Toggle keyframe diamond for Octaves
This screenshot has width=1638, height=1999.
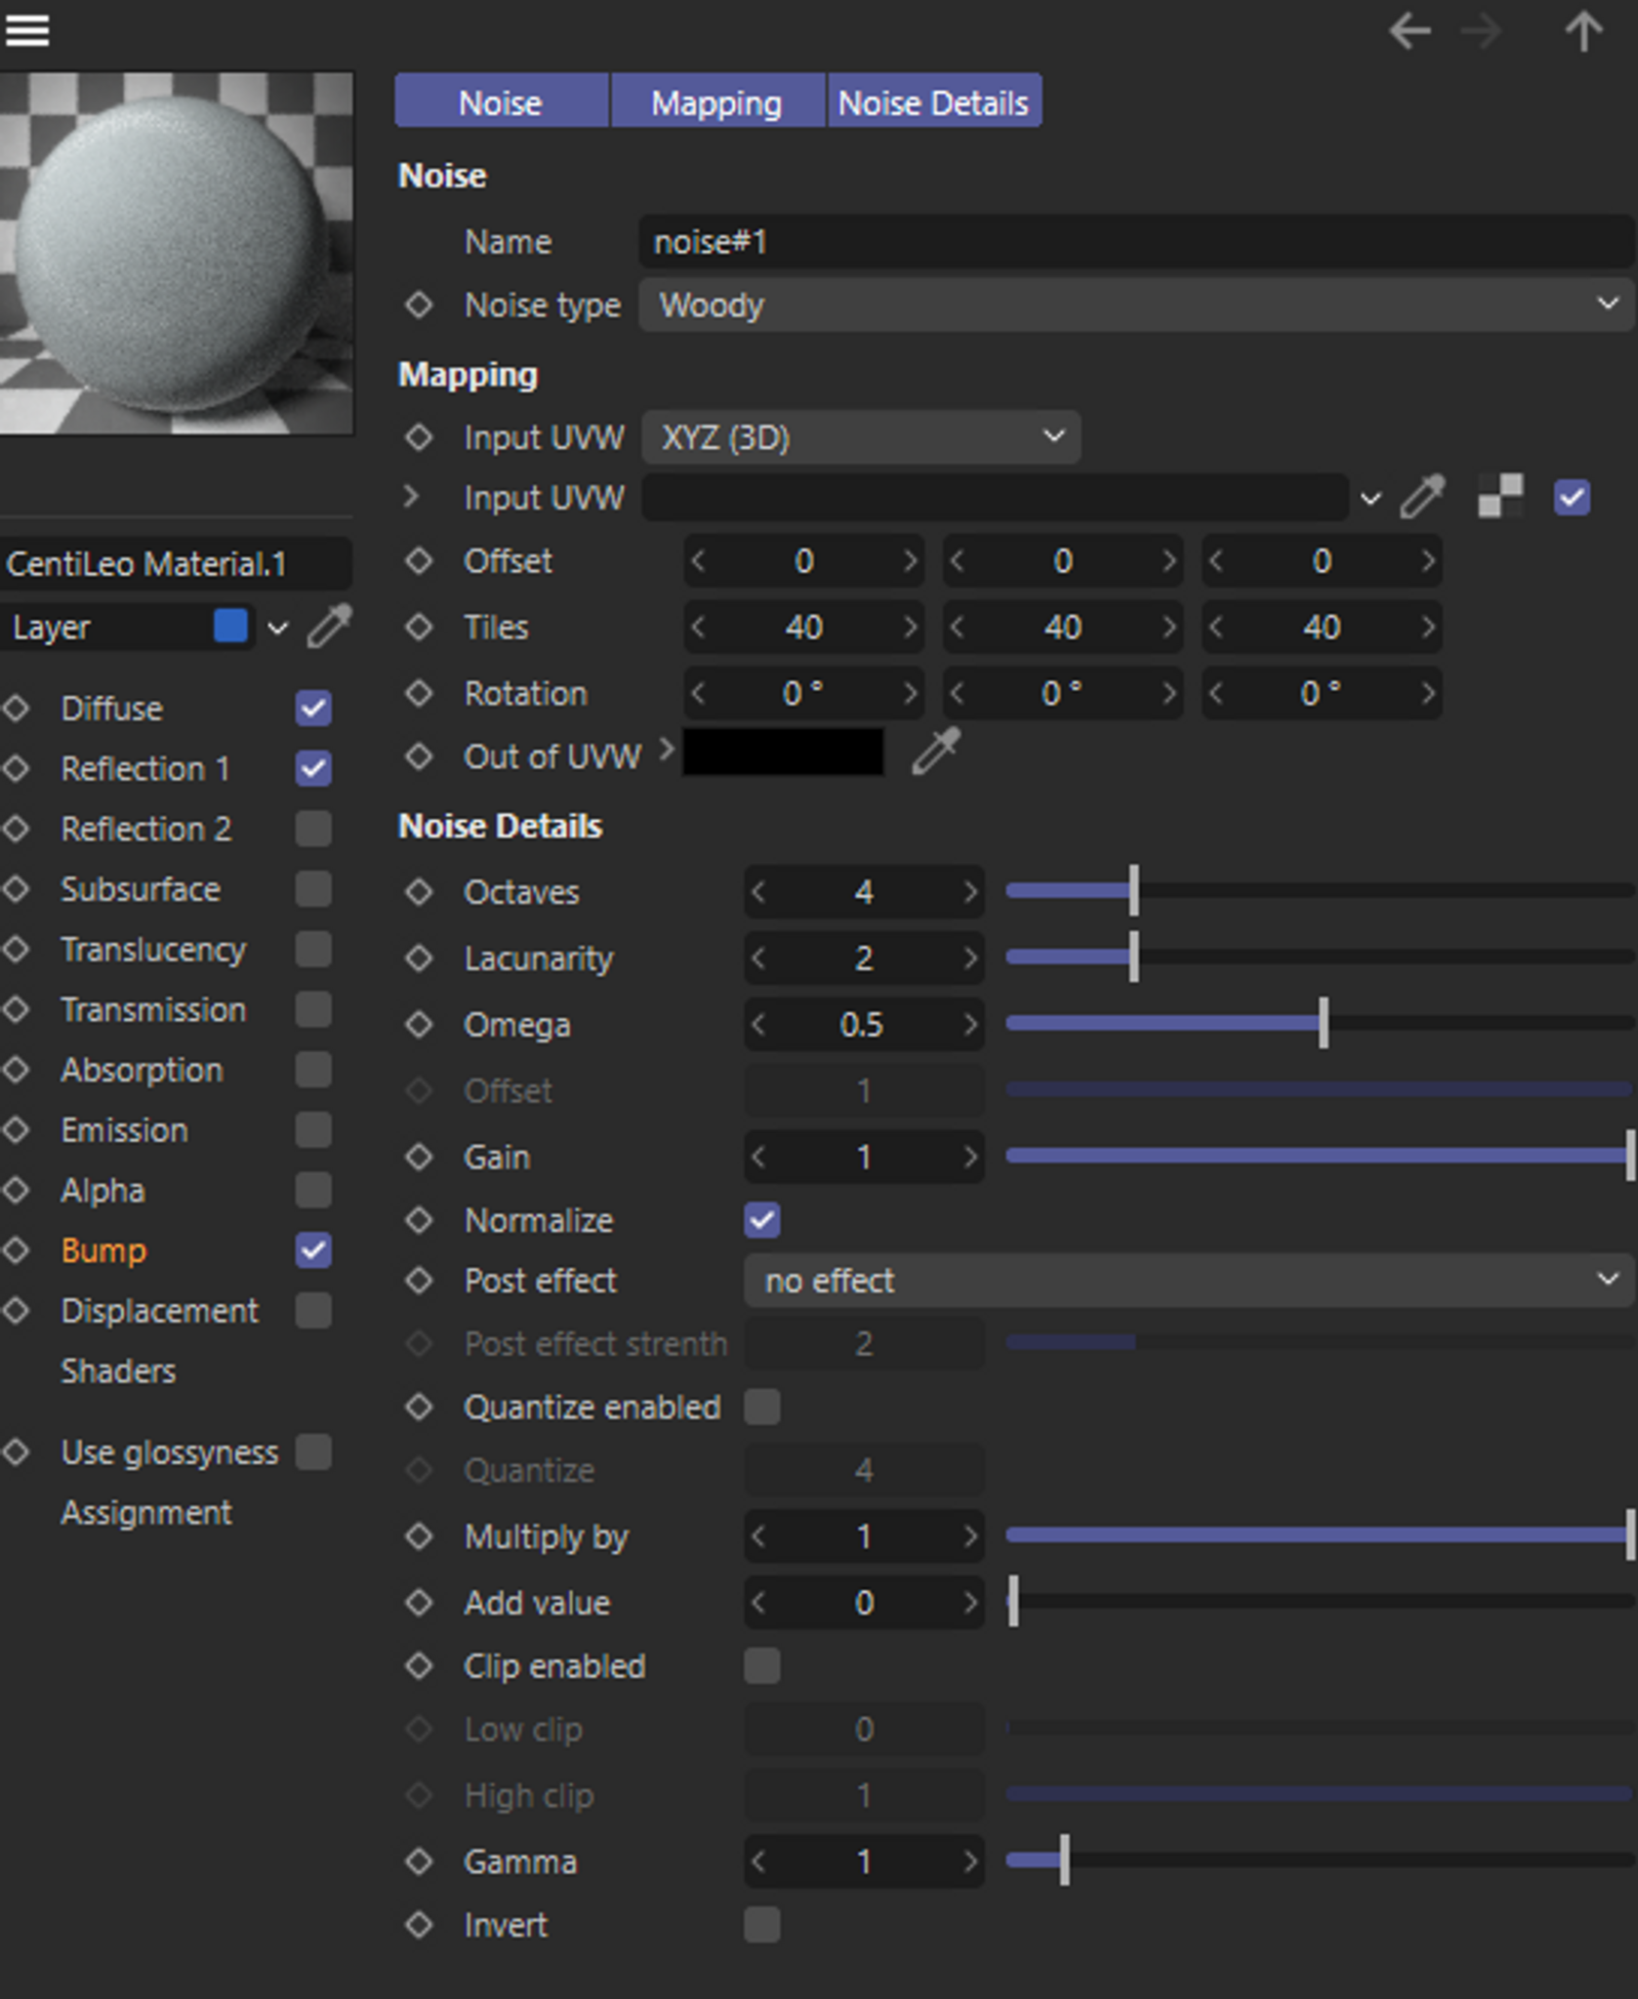click(x=419, y=892)
